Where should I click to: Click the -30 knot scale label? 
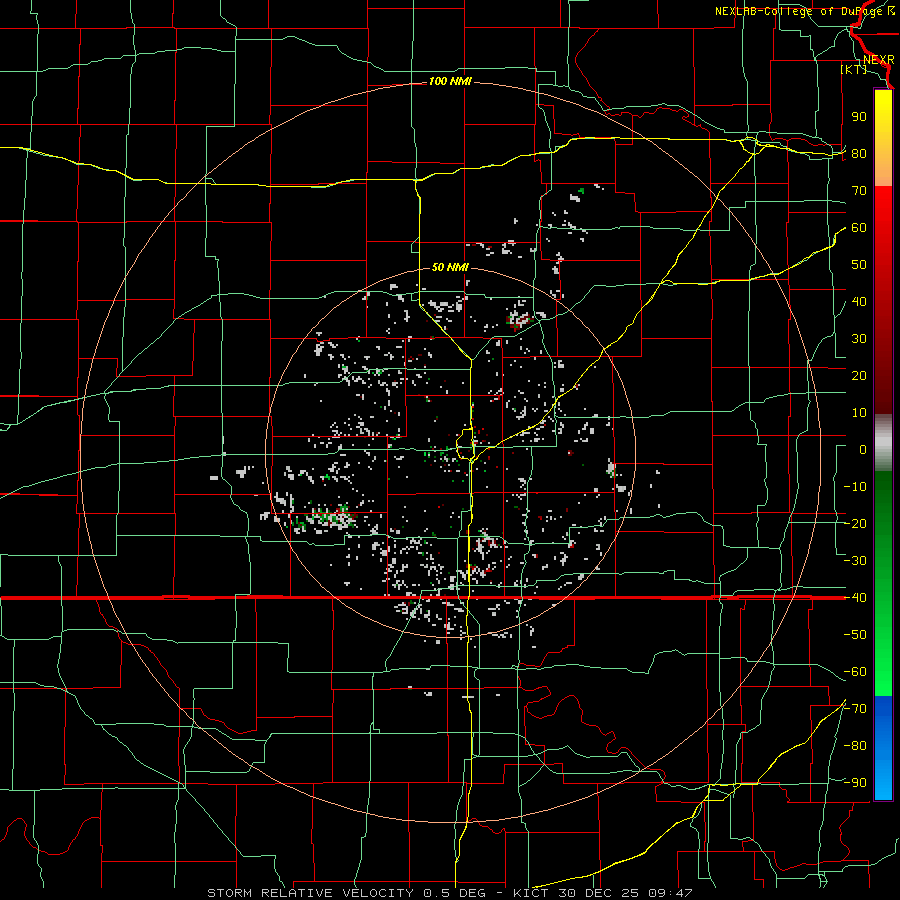coord(855,561)
